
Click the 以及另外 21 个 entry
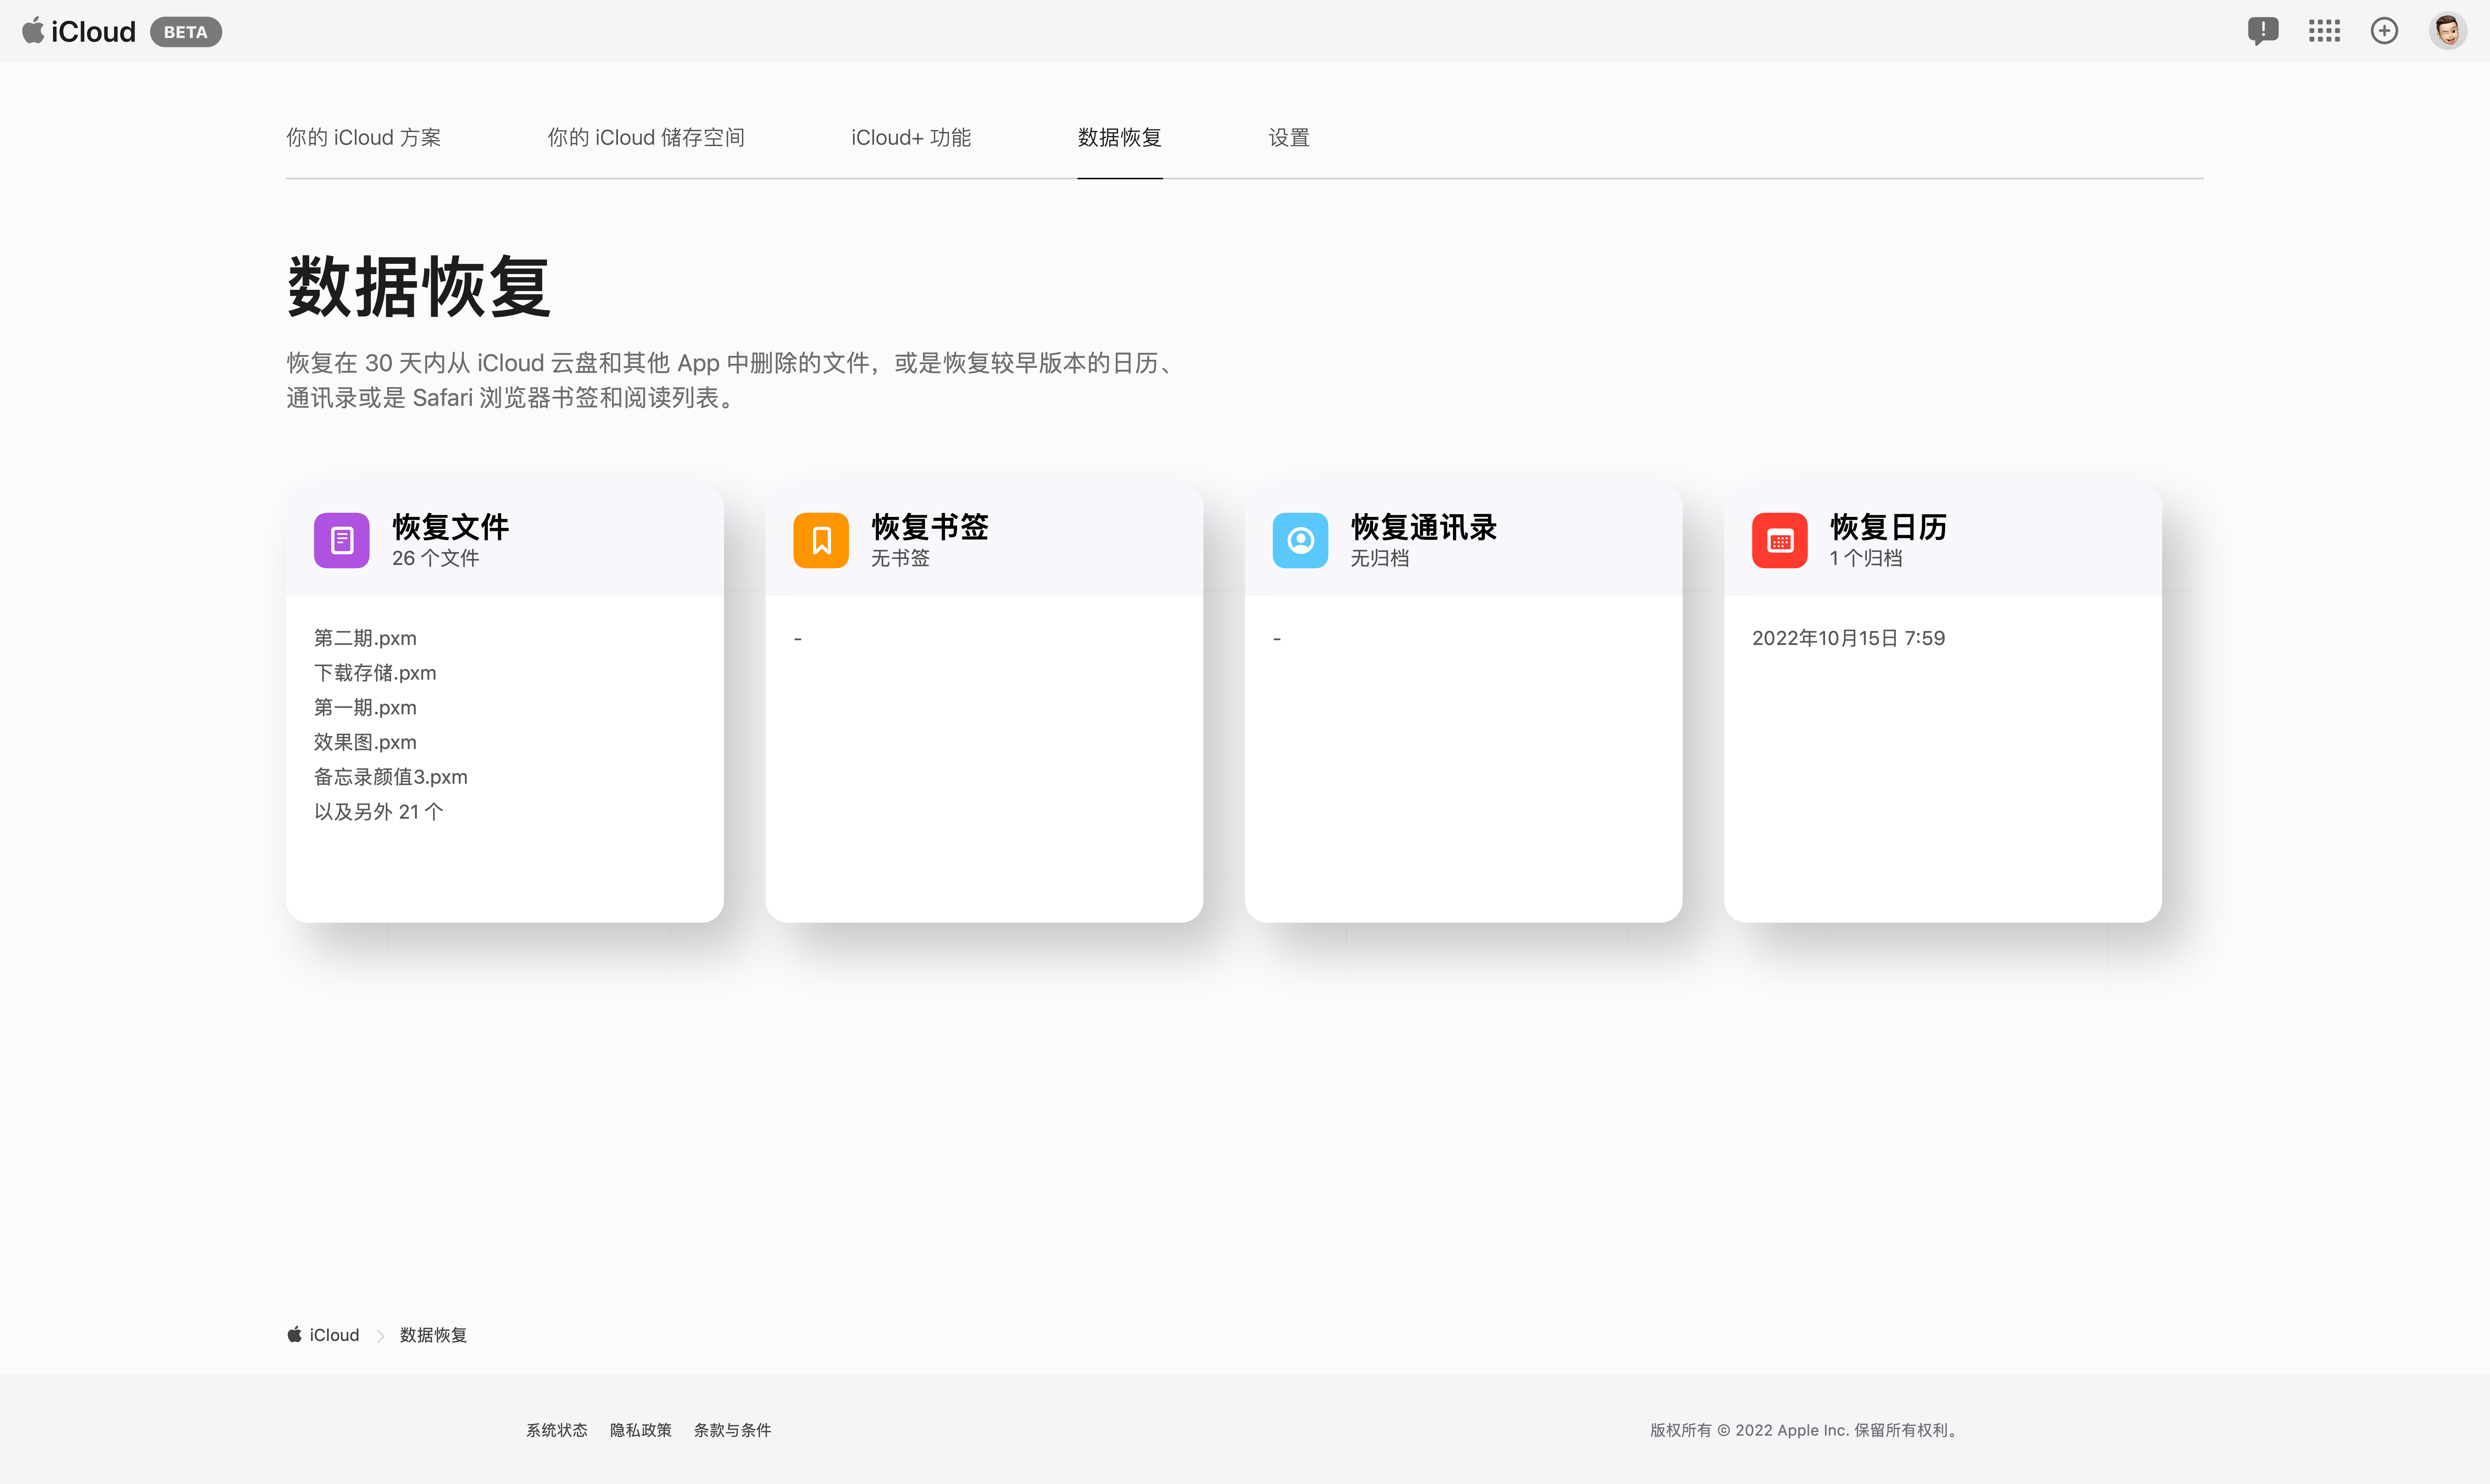[378, 811]
